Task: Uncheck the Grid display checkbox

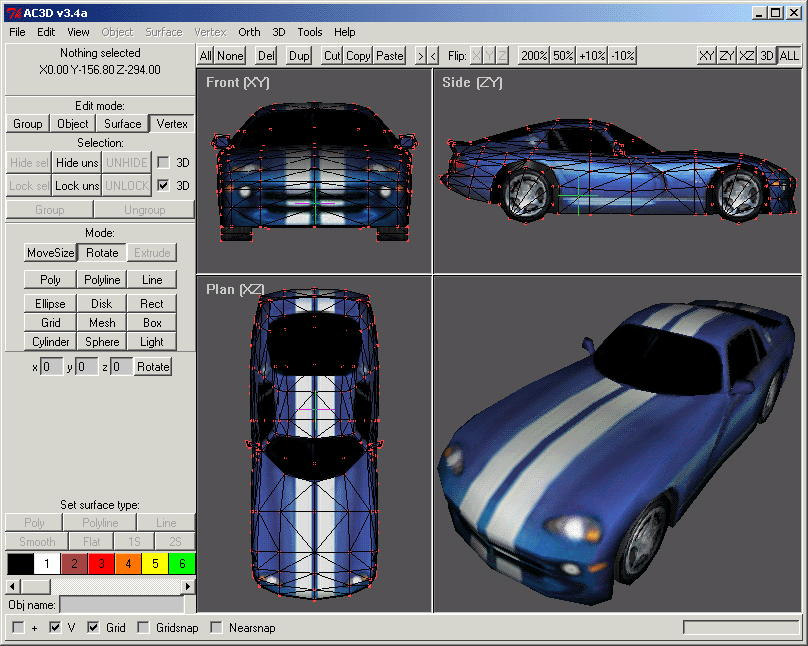Action: tap(93, 628)
